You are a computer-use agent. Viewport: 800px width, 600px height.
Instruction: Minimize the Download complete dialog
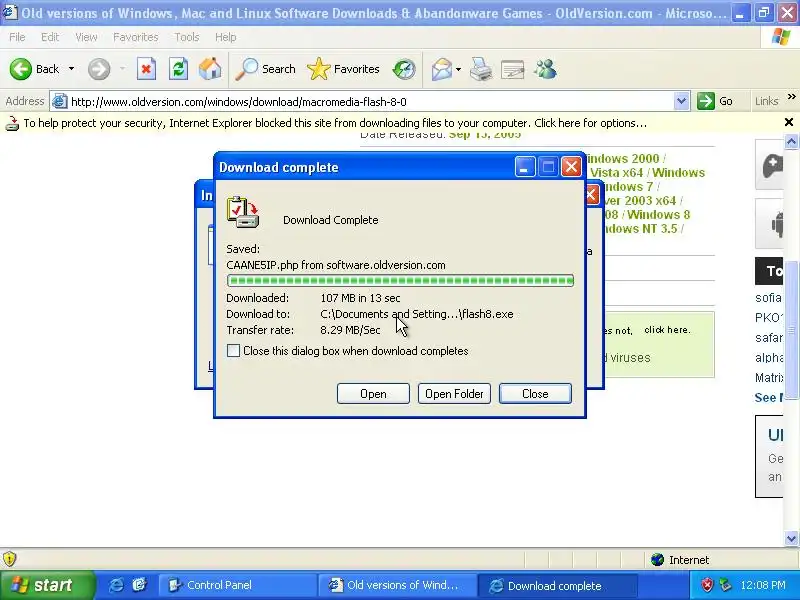tap(524, 167)
